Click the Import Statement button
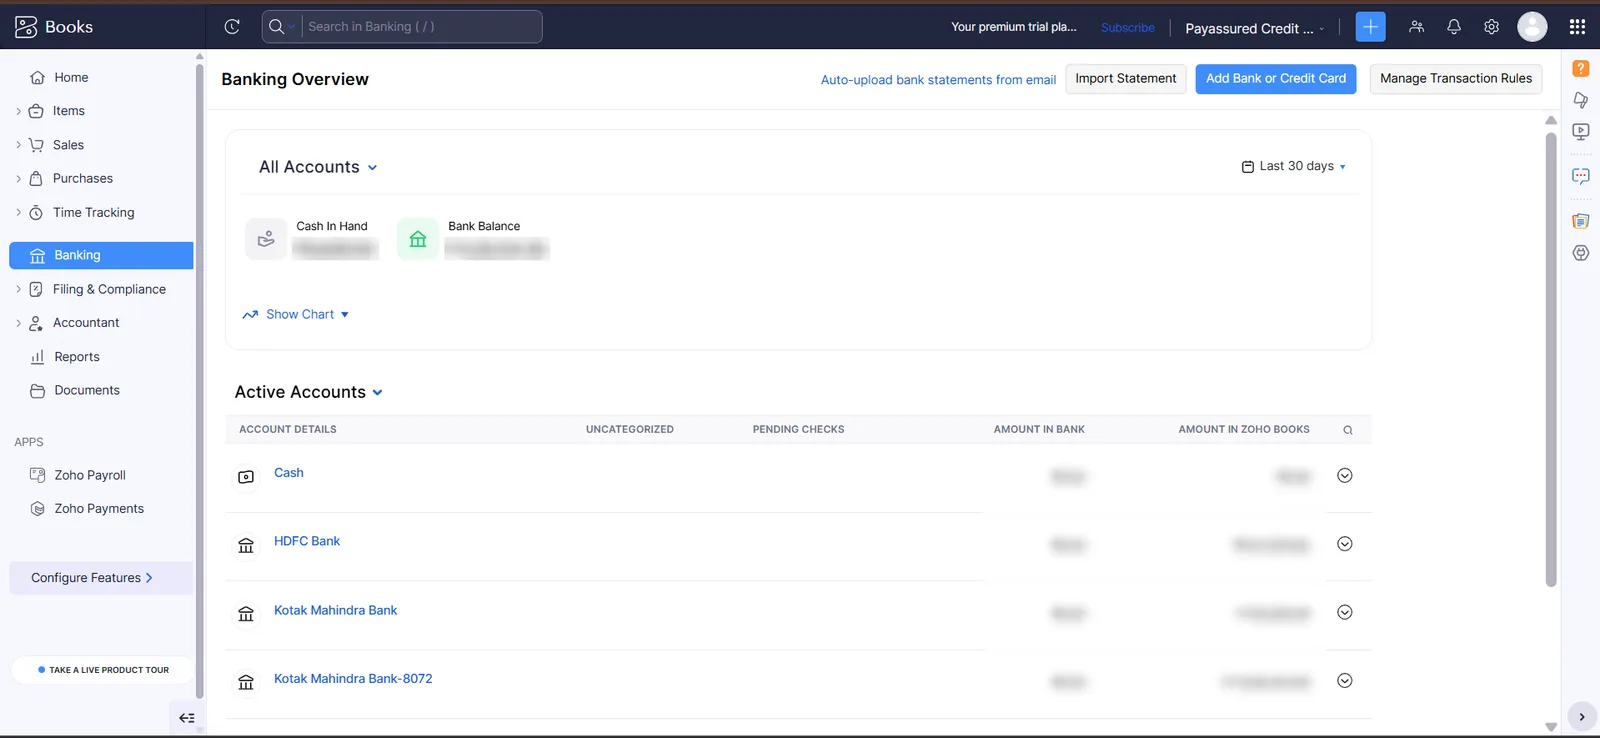1600x738 pixels. click(x=1126, y=79)
